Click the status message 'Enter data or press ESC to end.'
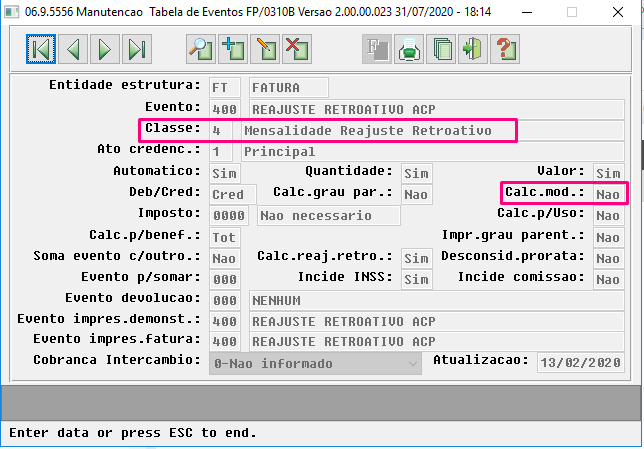Viewport: 644px width, 449px height. (x=133, y=433)
